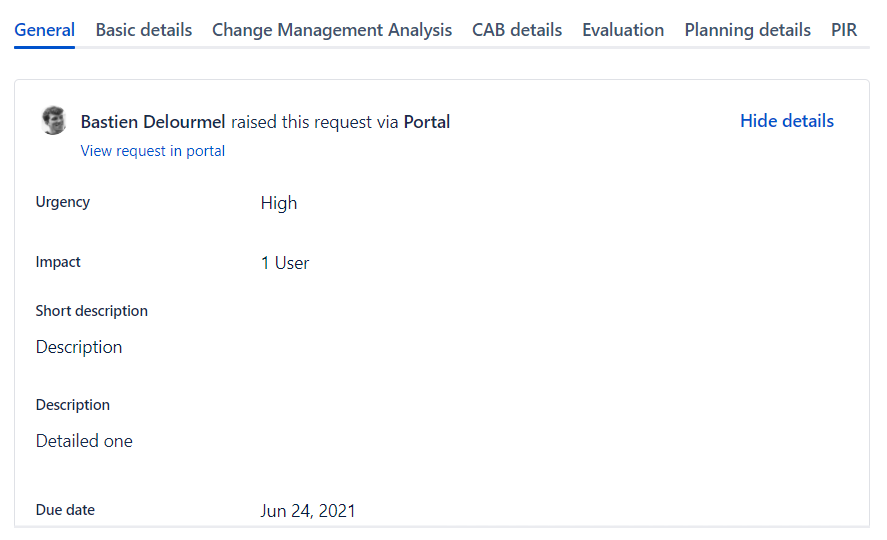Switch to the PIR tab
Viewport: 887px width, 540px height.
(843, 30)
